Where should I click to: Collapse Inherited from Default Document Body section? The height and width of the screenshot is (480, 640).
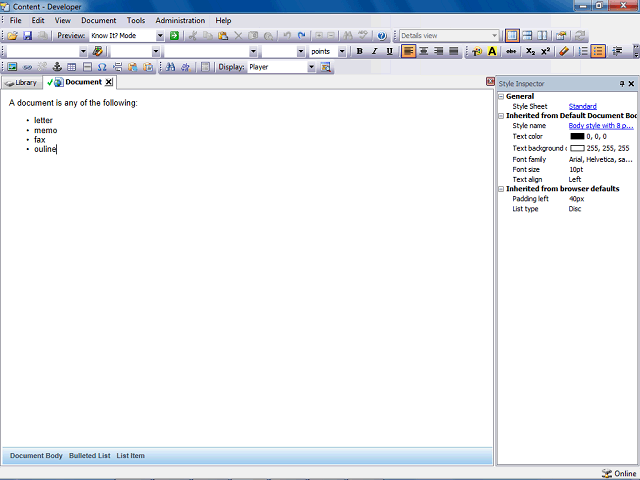501,116
